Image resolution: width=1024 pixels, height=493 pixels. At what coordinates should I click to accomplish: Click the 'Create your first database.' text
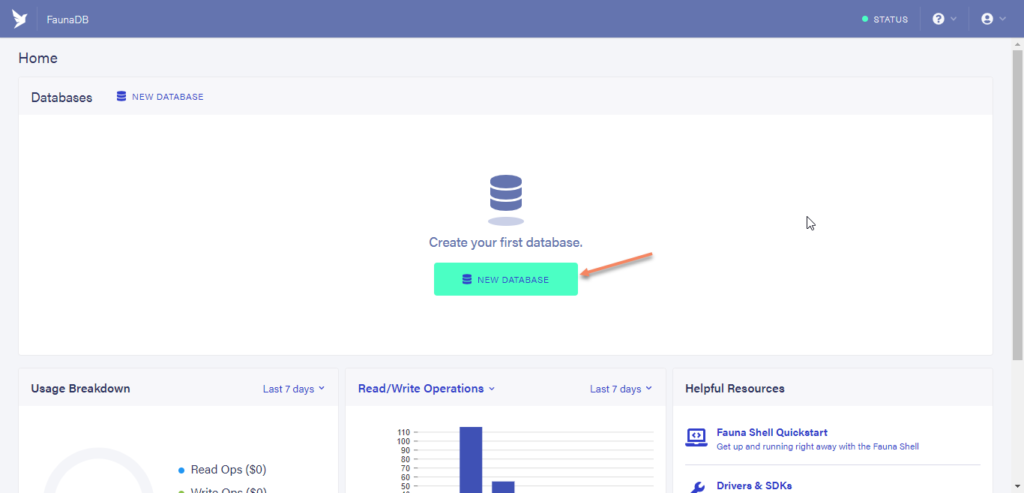pyautogui.click(x=505, y=242)
